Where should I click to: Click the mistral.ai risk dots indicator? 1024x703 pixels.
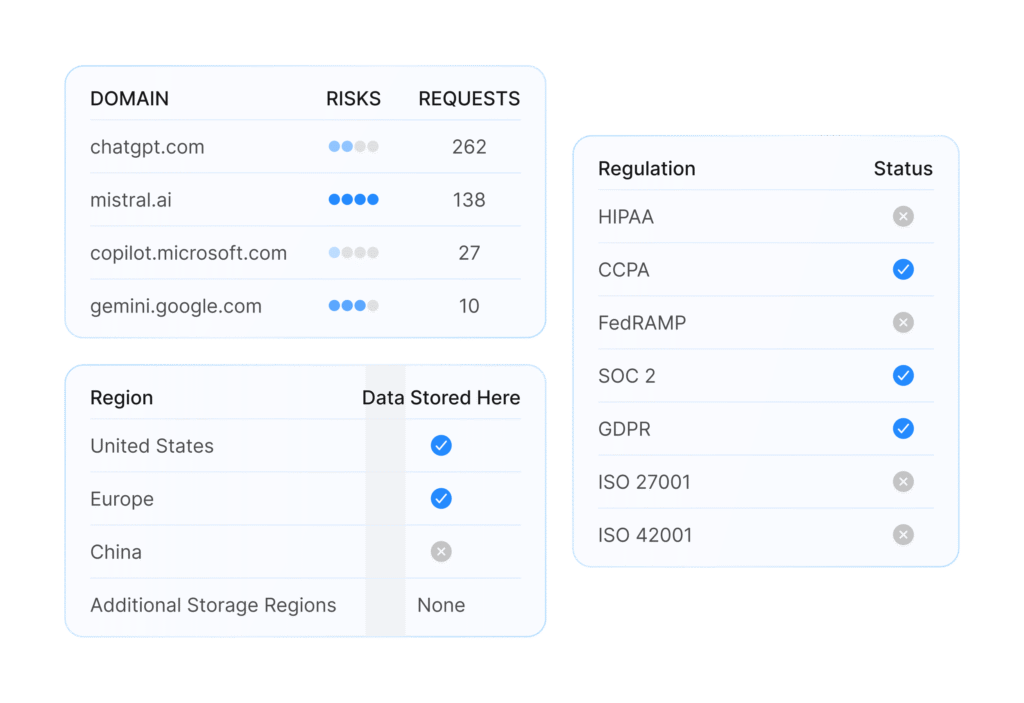pyautogui.click(x=353, y=200)
